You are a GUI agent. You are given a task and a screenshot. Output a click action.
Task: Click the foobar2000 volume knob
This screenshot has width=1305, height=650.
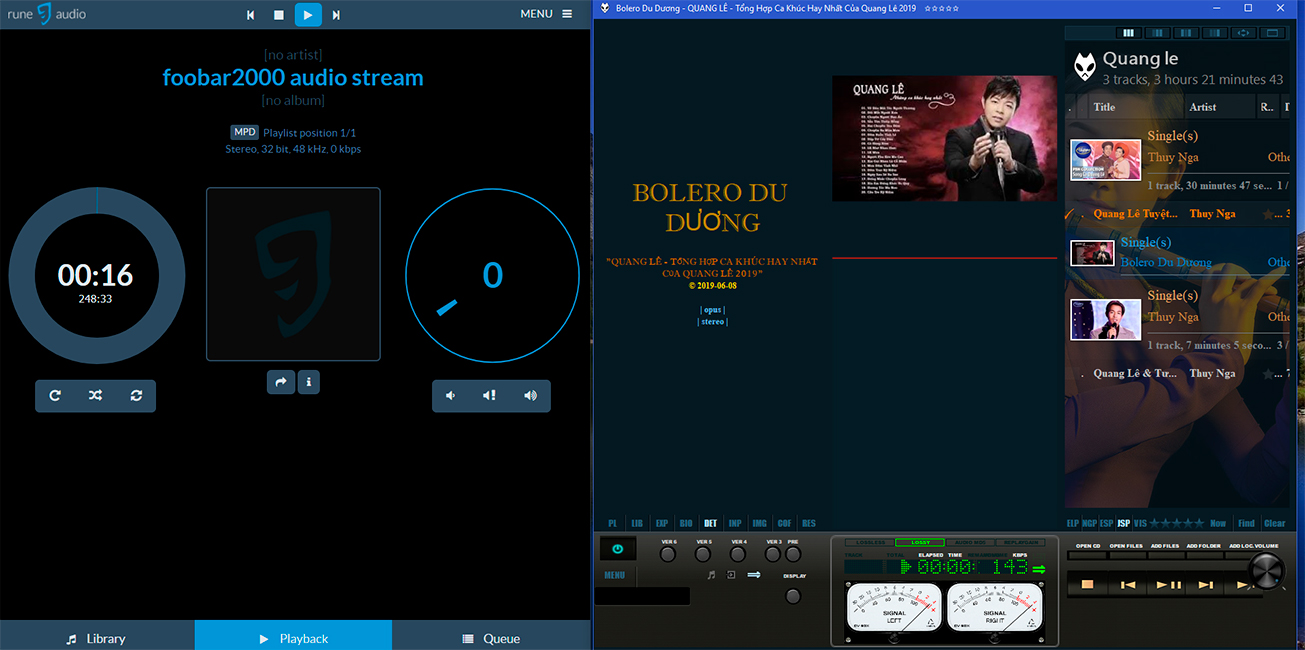tap(1265, 572)
